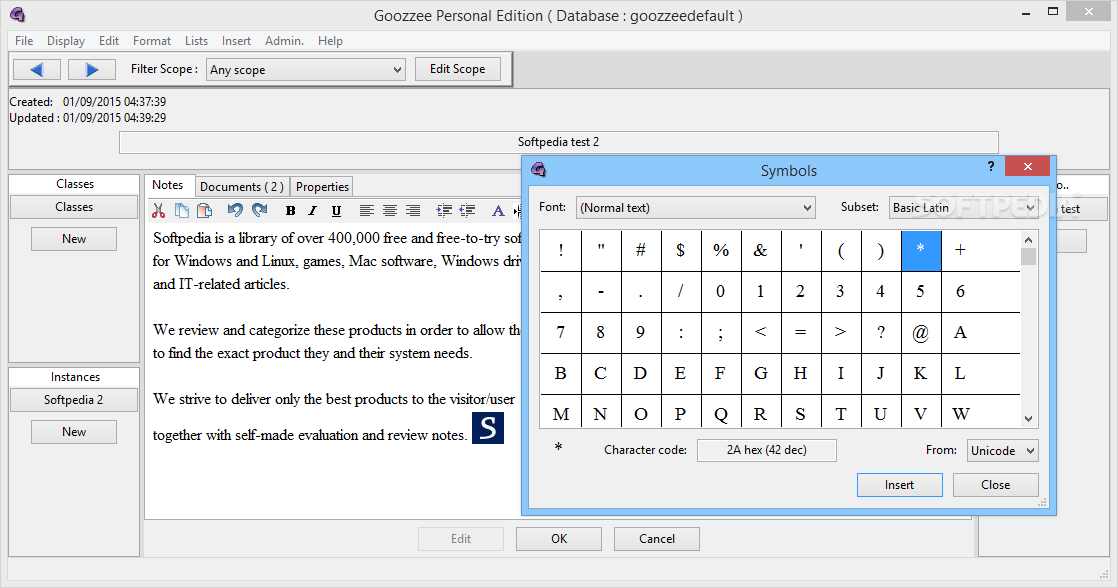Click the Copy icon in notes toolbar

point(182,210)
